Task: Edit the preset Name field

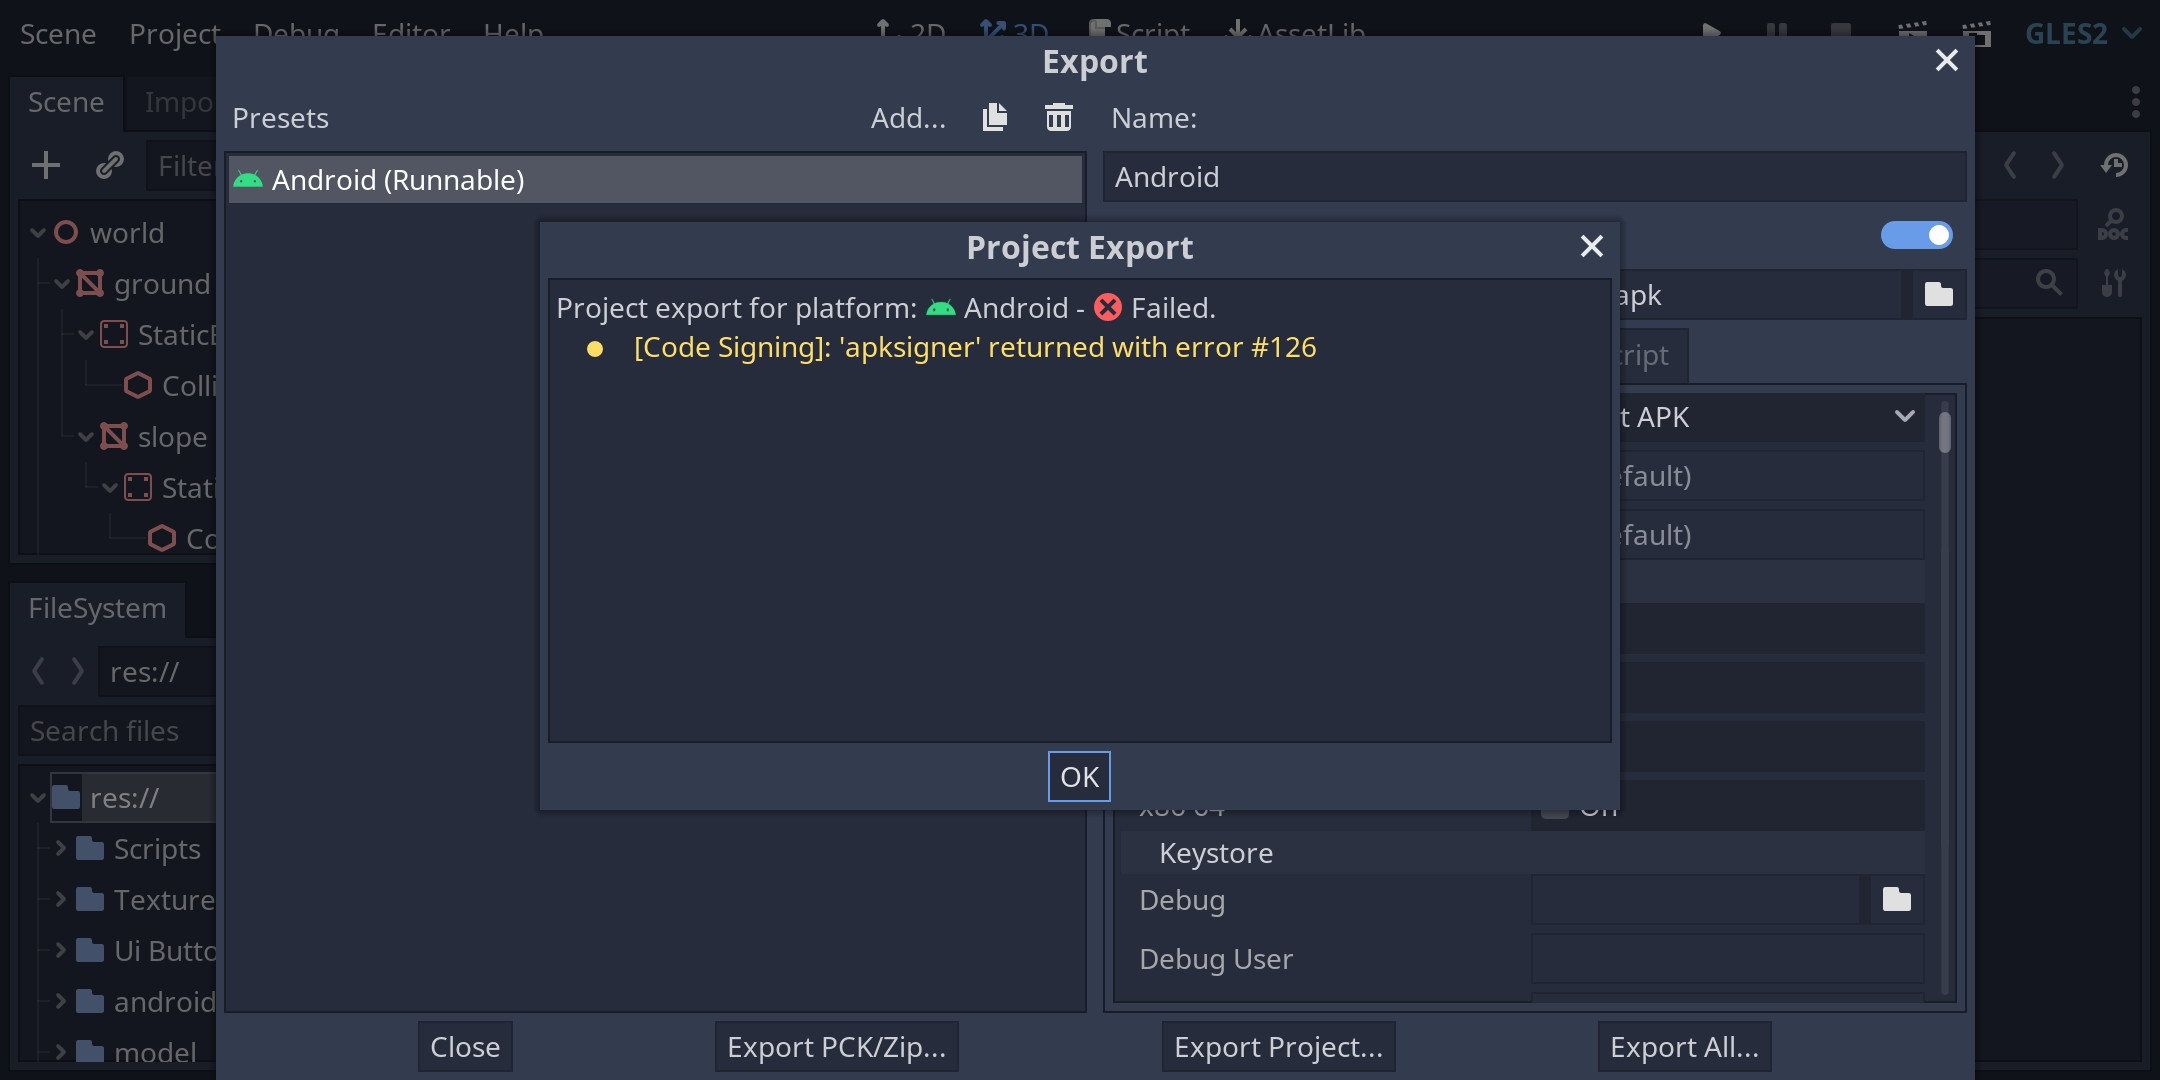Action: point(1534,177)
